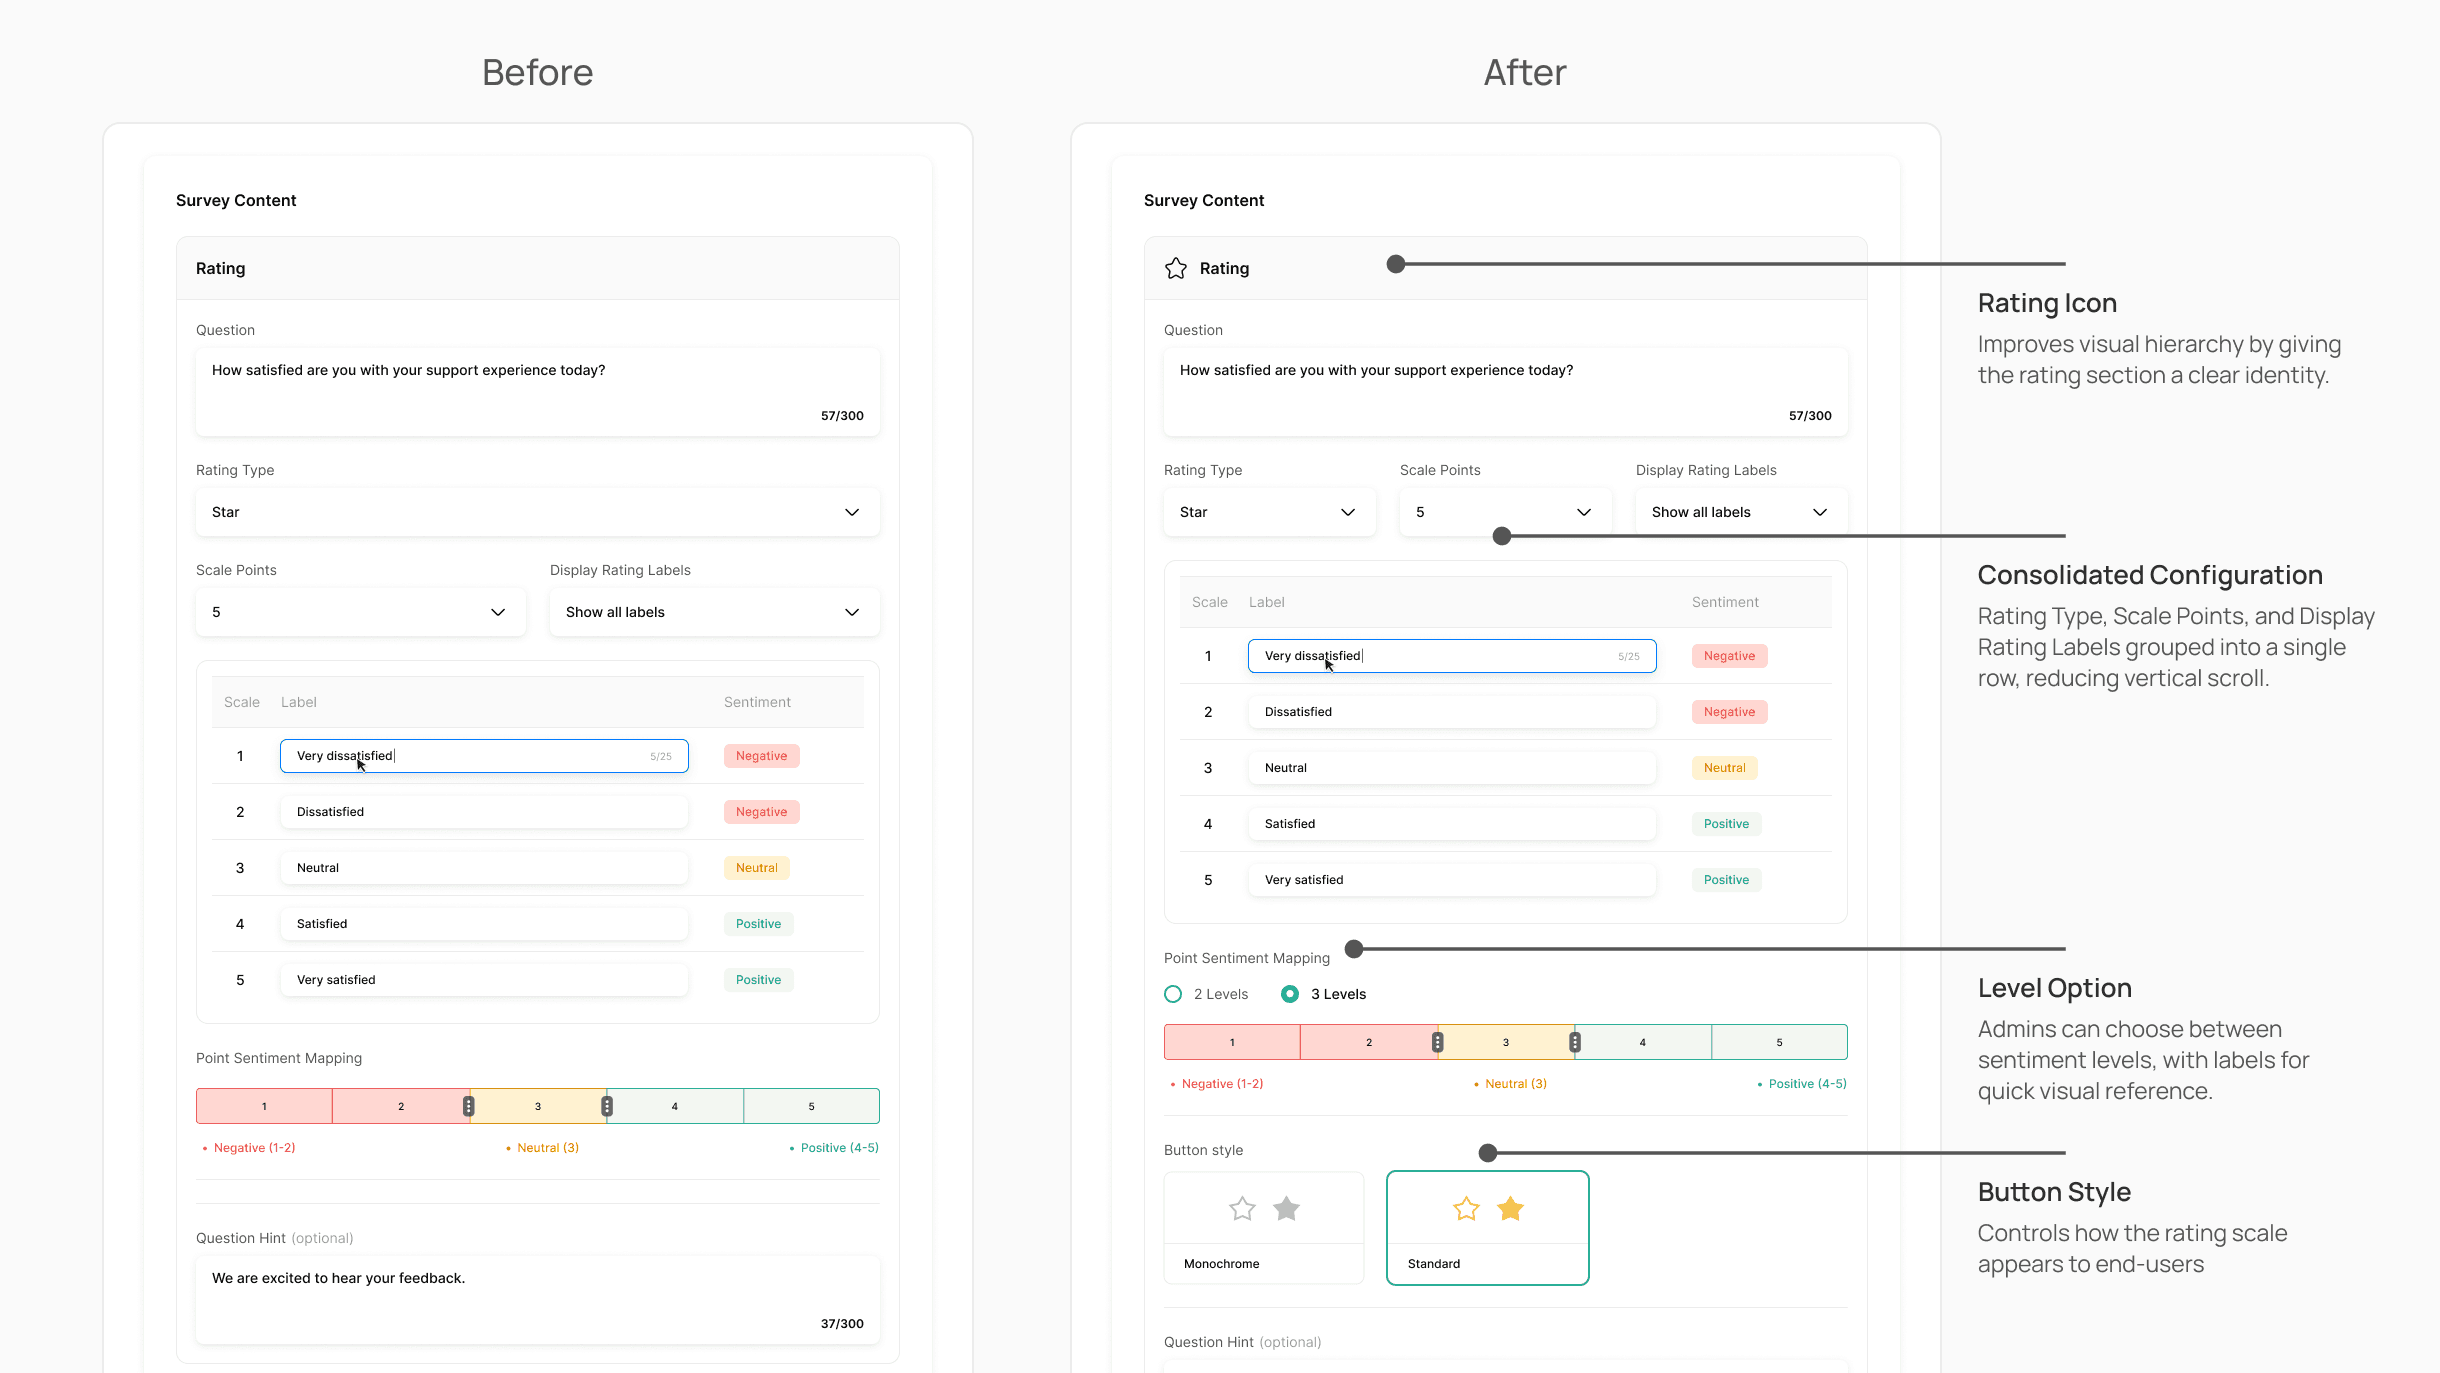Select the 2 Levels radio option
This screenshot has height=1373, width=2440.
coord(1173,994)
